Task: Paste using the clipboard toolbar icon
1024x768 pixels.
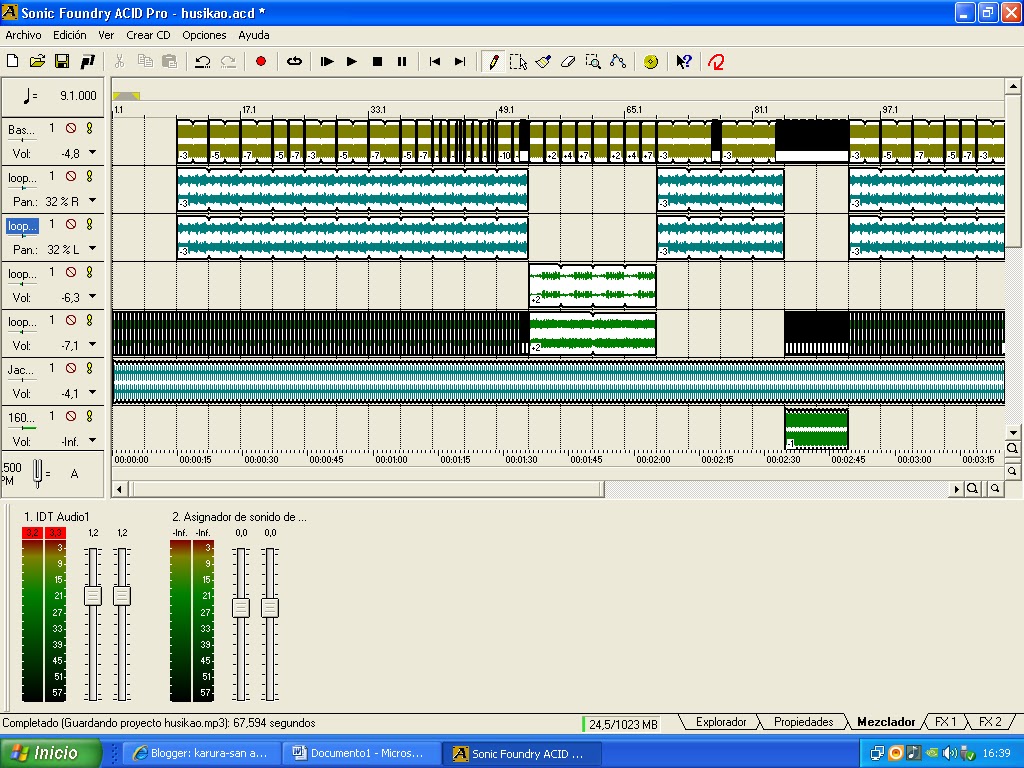Action: coord(169,61)
